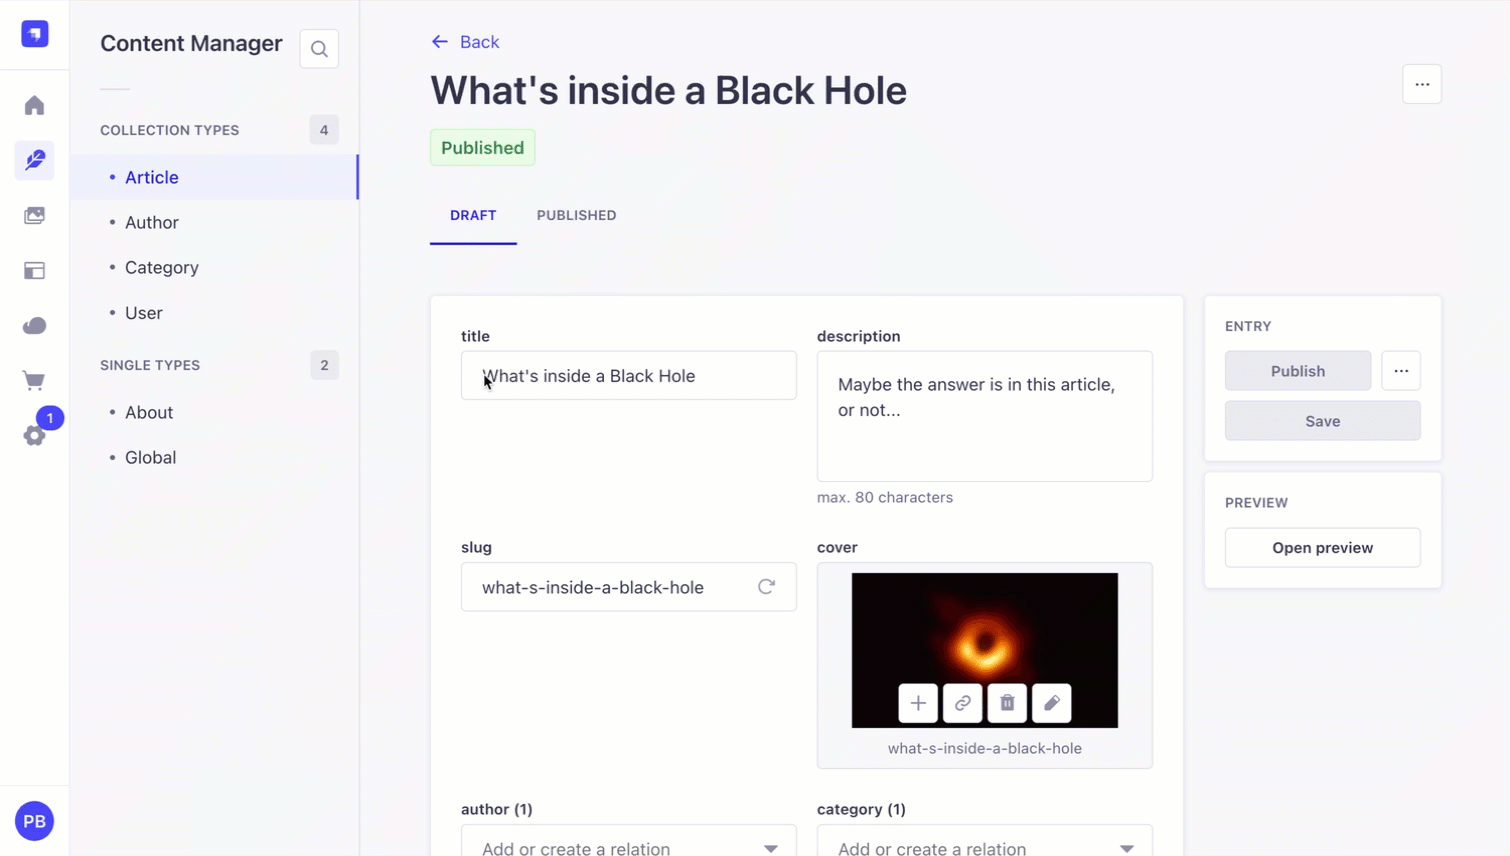
Task: Expand the author relation dropdown
Action: (770, 848)
